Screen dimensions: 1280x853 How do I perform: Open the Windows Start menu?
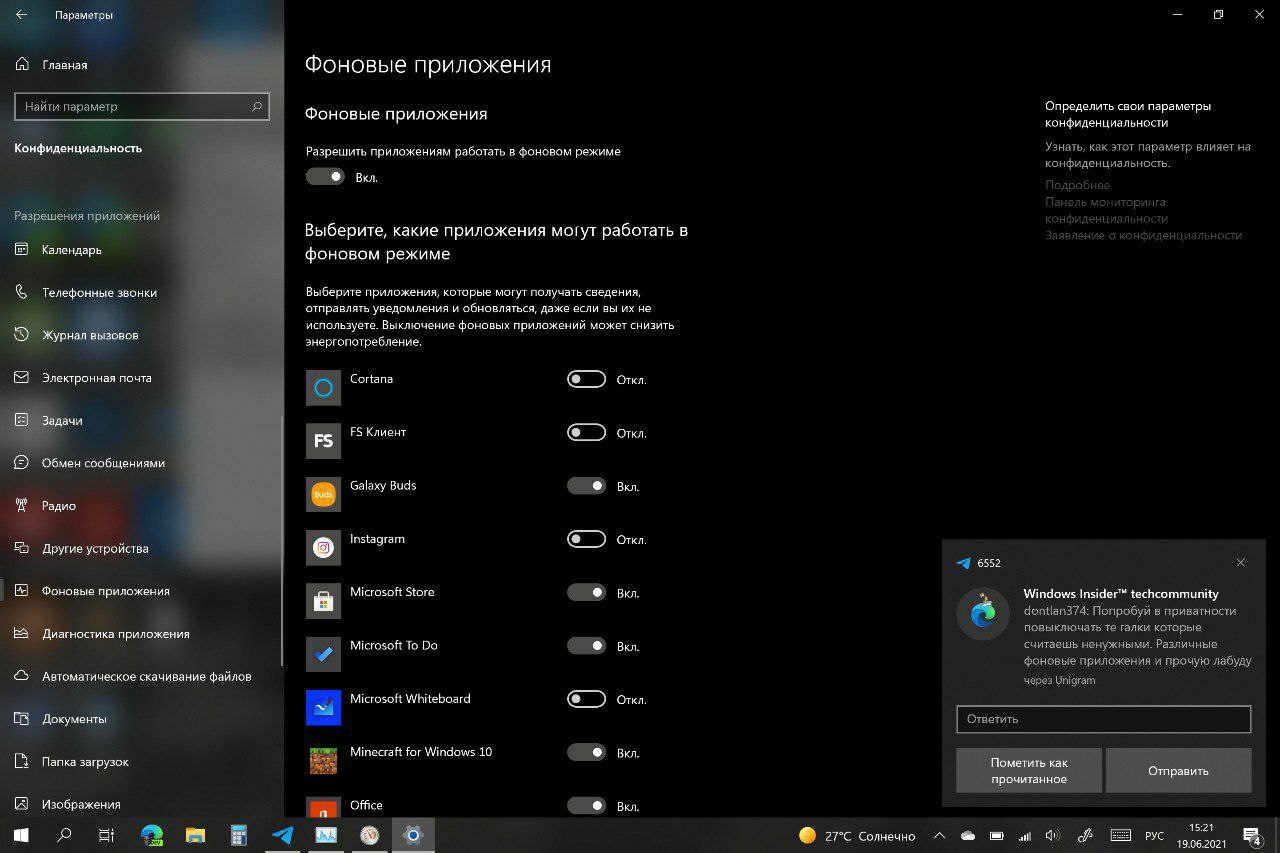[21, 835]
